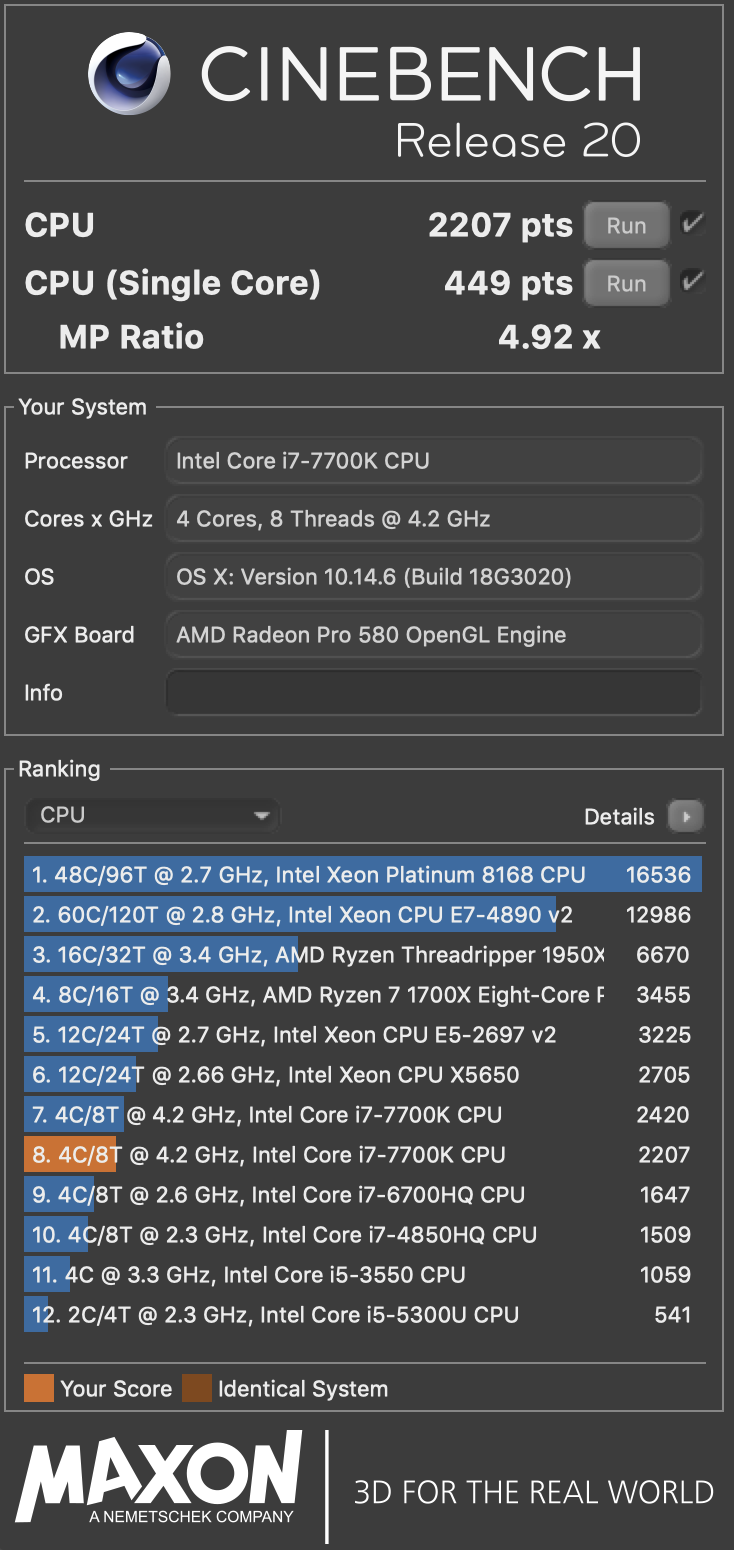Click the Details label in Ranking
Viewport: 734px width, 1550px height.
tap(619, 817)
